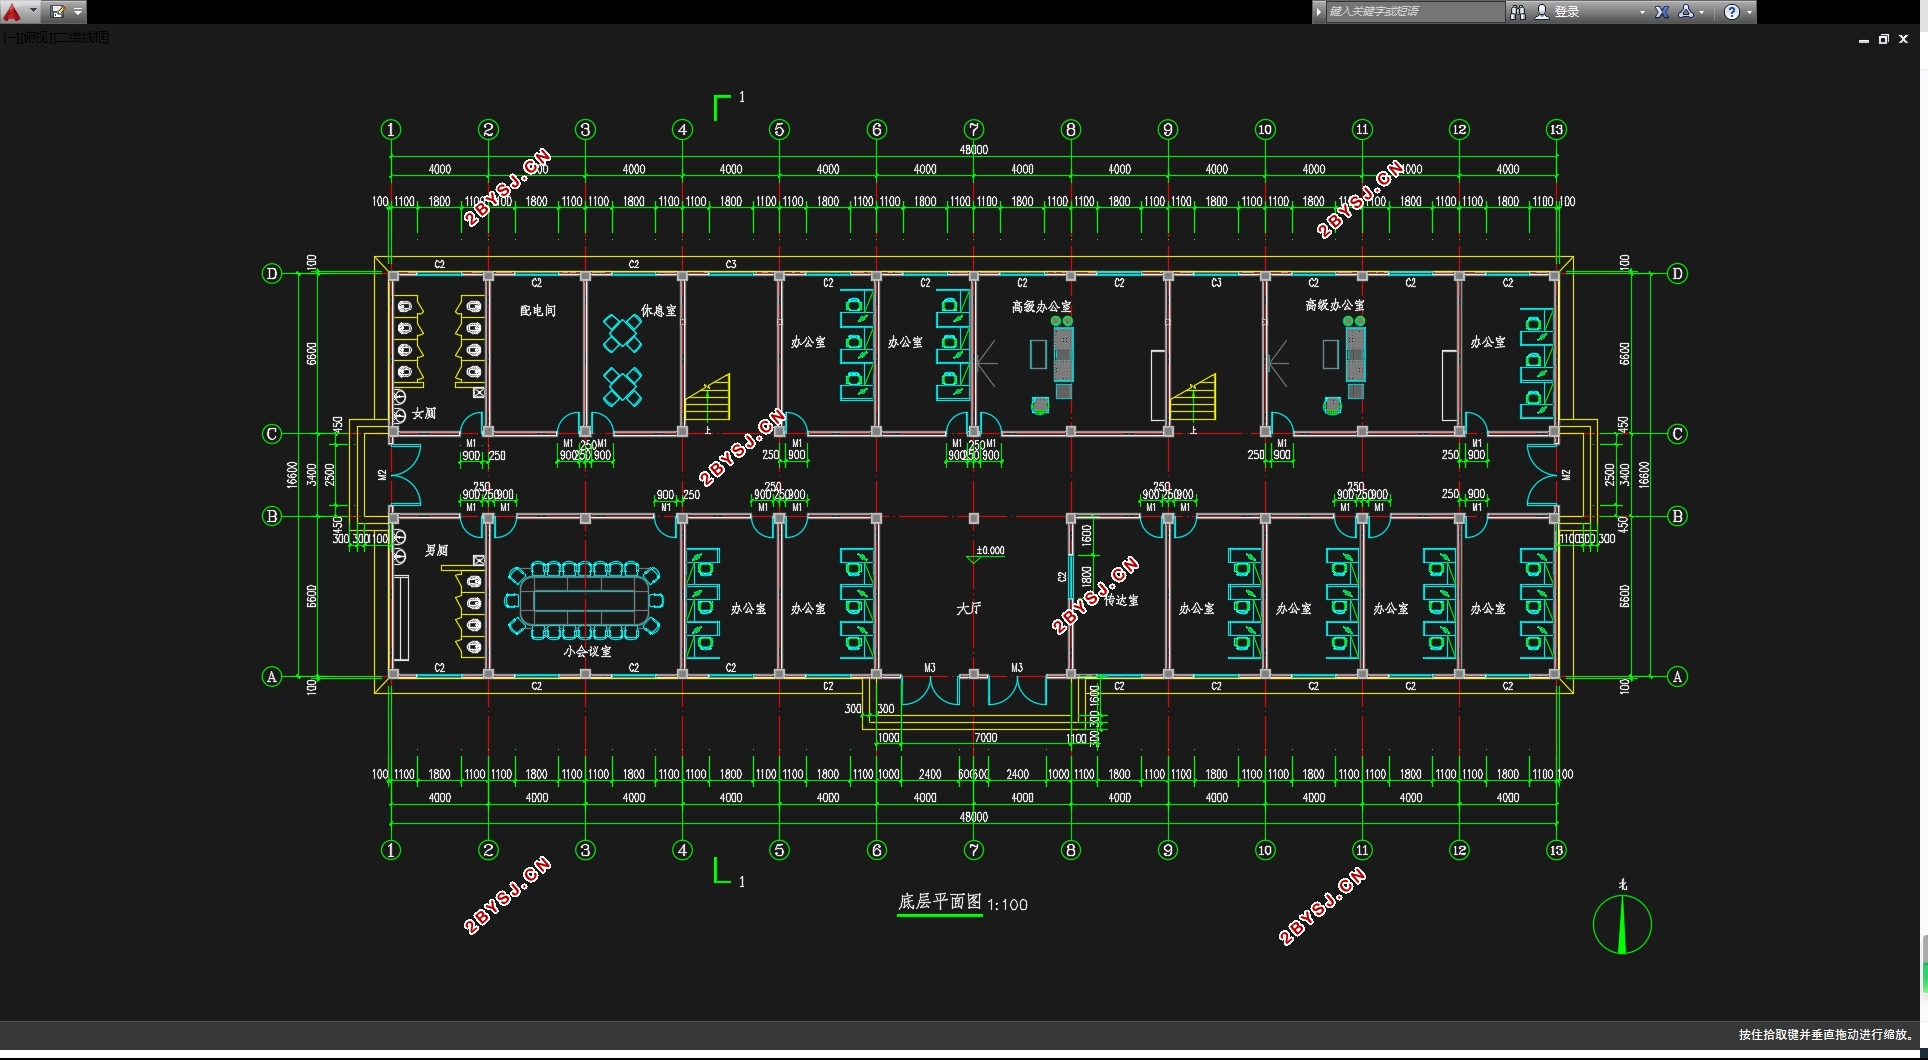Viewport: 1928px width, 1060px height.
Task: Select the 小会议室 room label
Action: click(x=587, y=651)
